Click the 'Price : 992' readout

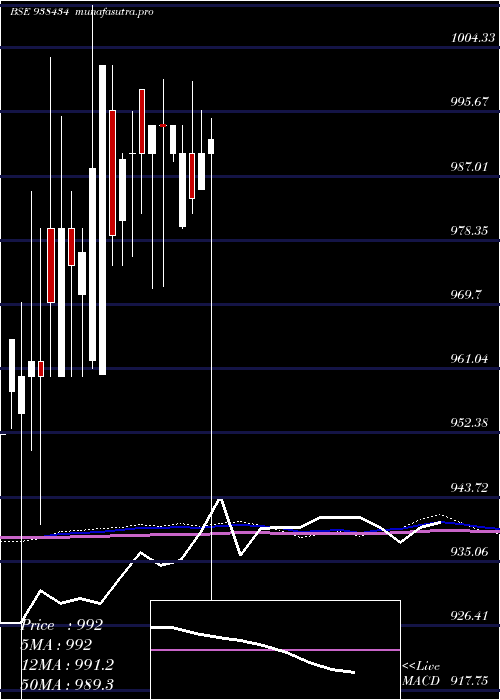click(62, 625)
